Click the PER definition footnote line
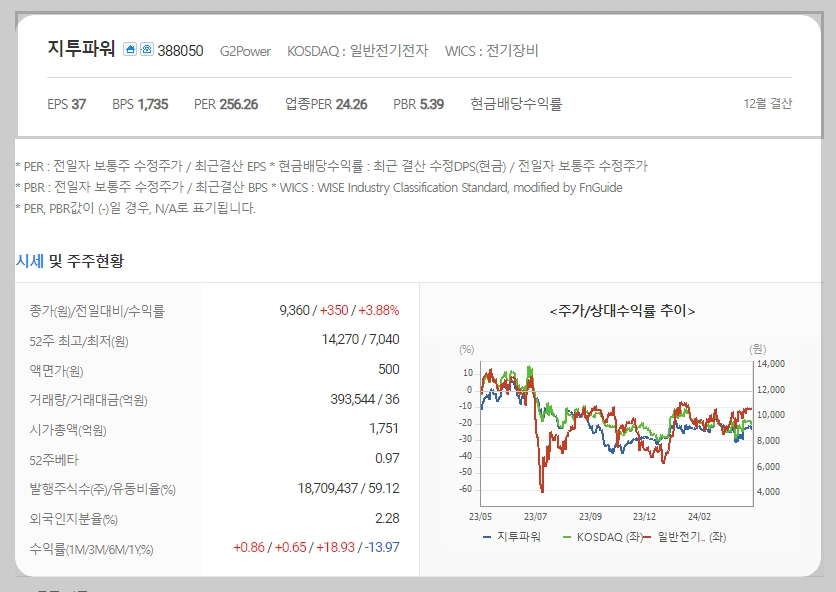The image size is (836, 592). pyautogui.click(x=331, y=166)
